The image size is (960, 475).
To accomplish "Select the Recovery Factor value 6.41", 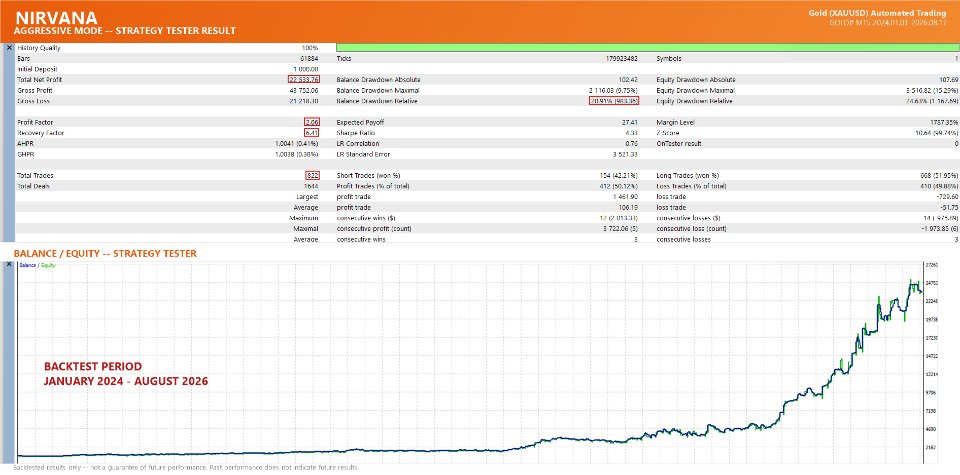I will point(310,133).
